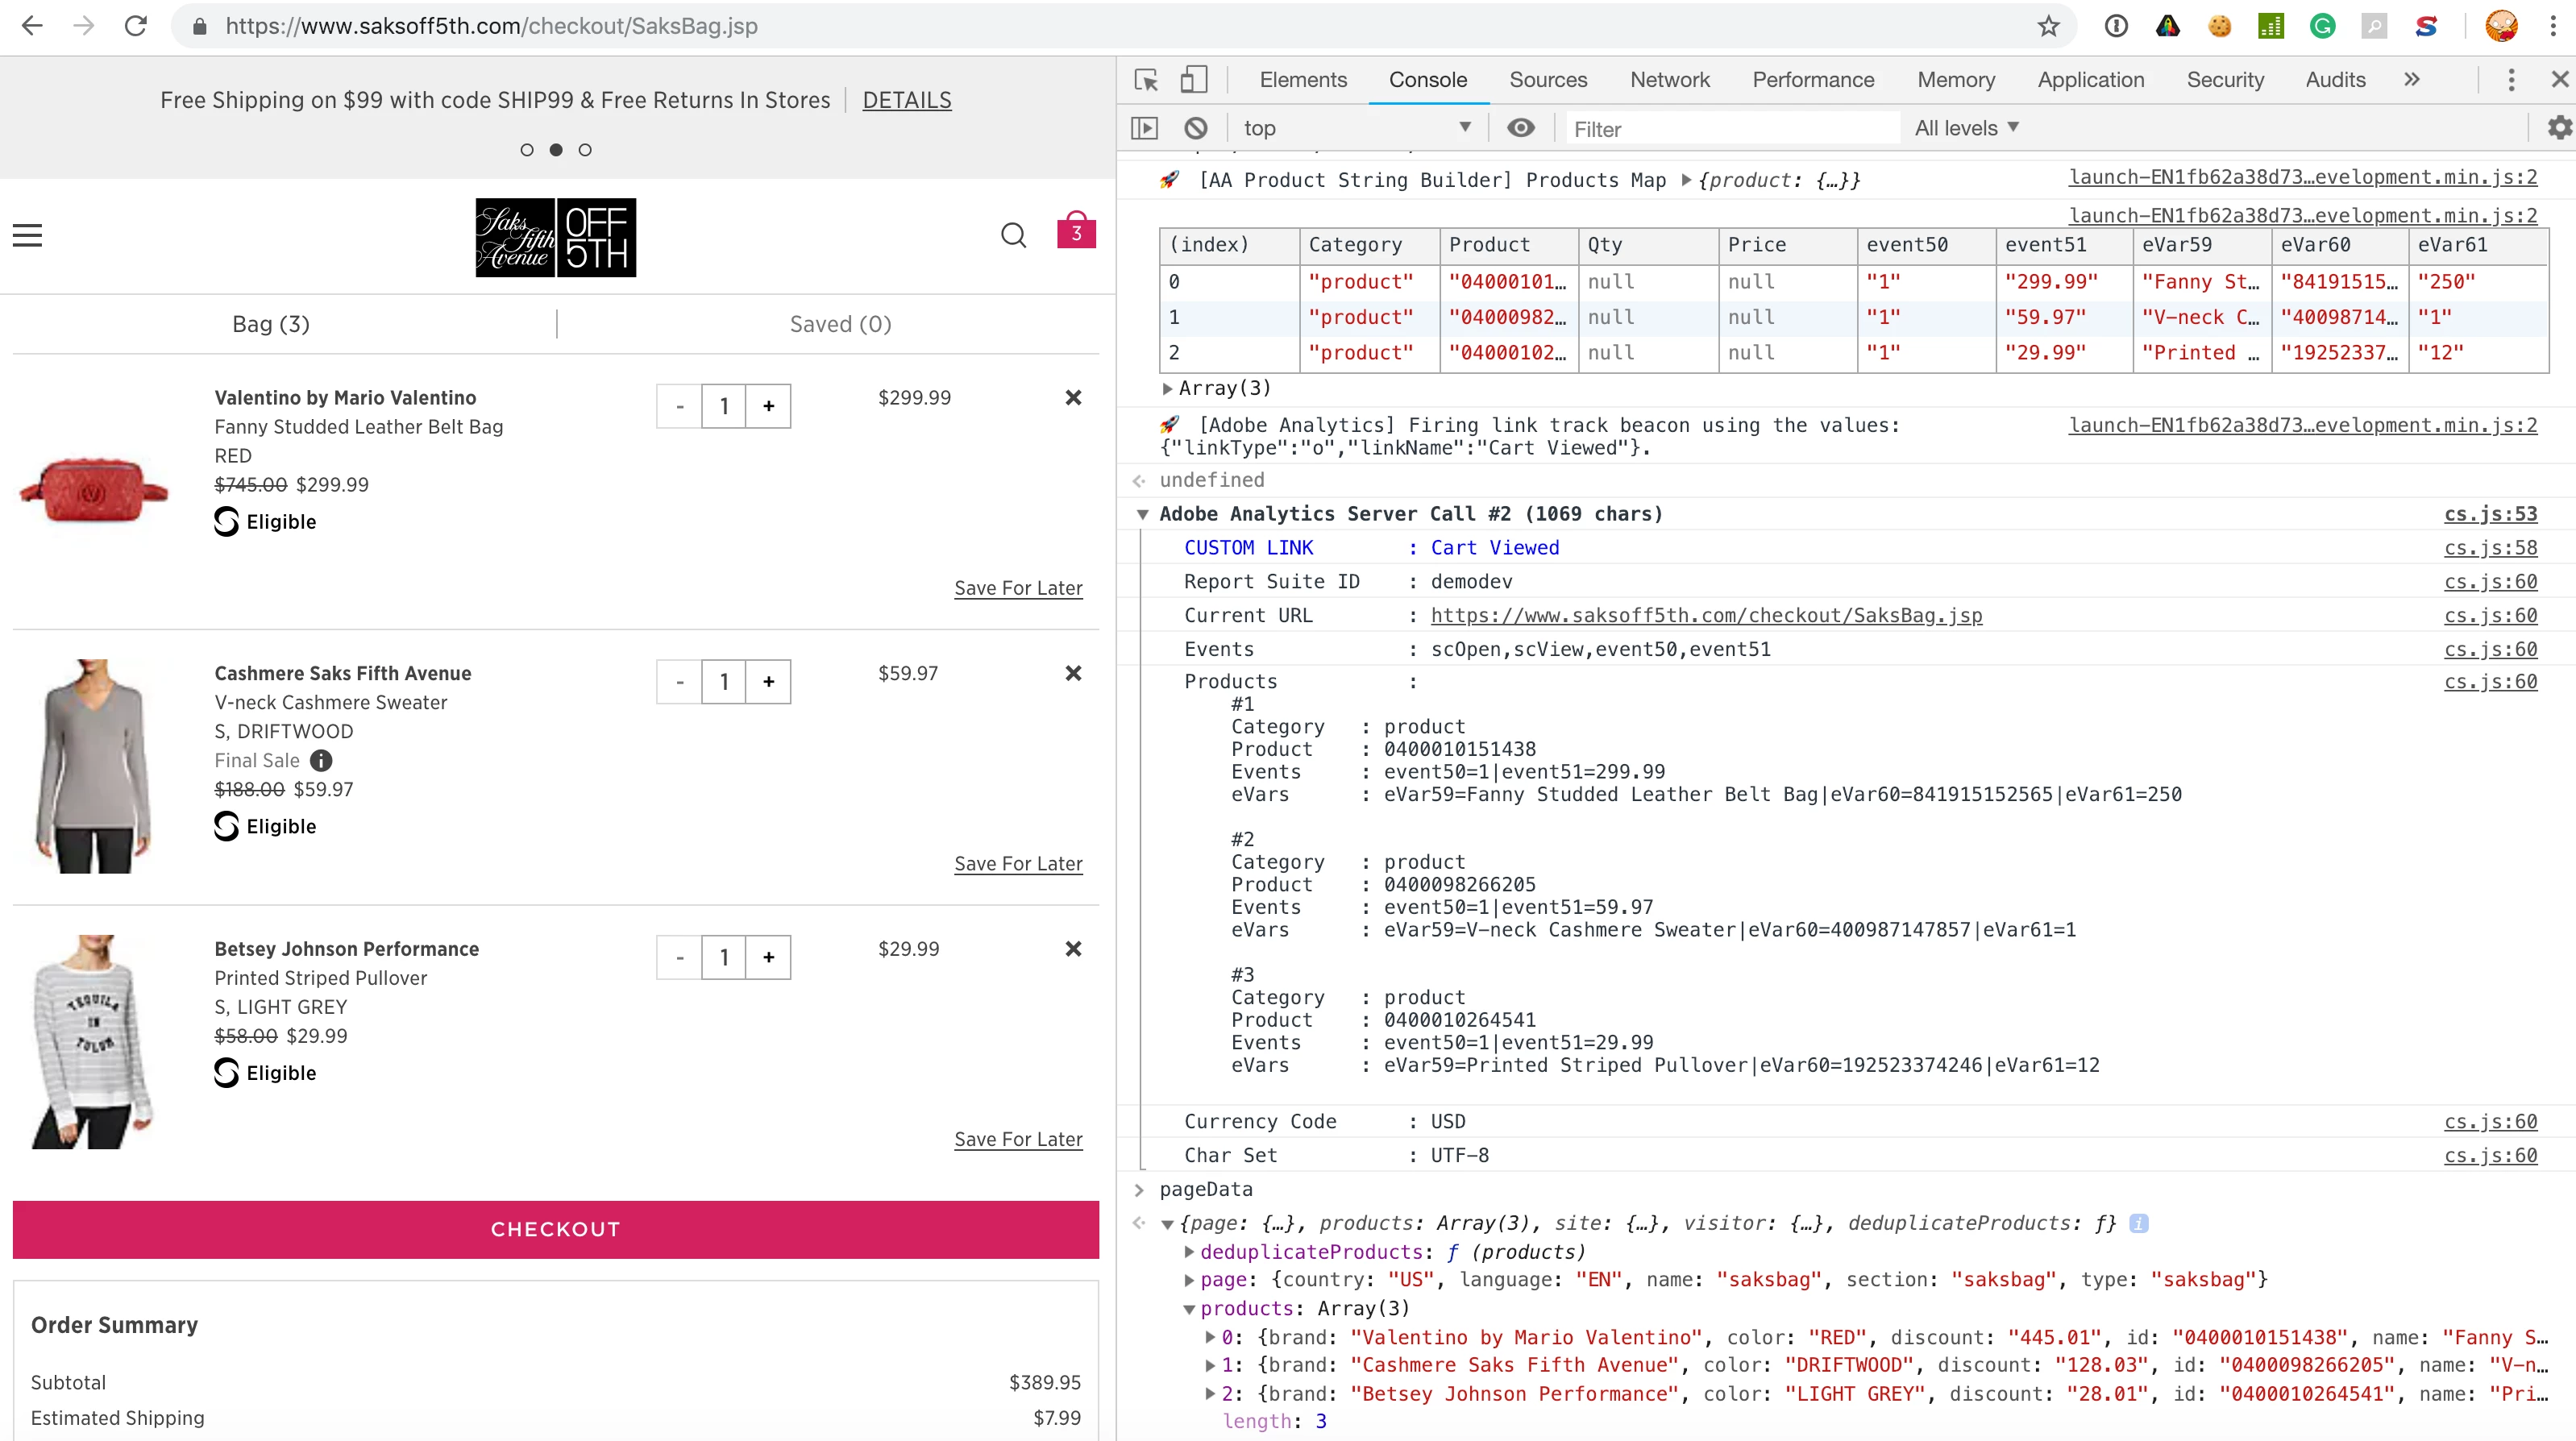
Task: Click Save For Later on Cashmere Sweater
Action: click(x=1017, y=864)
